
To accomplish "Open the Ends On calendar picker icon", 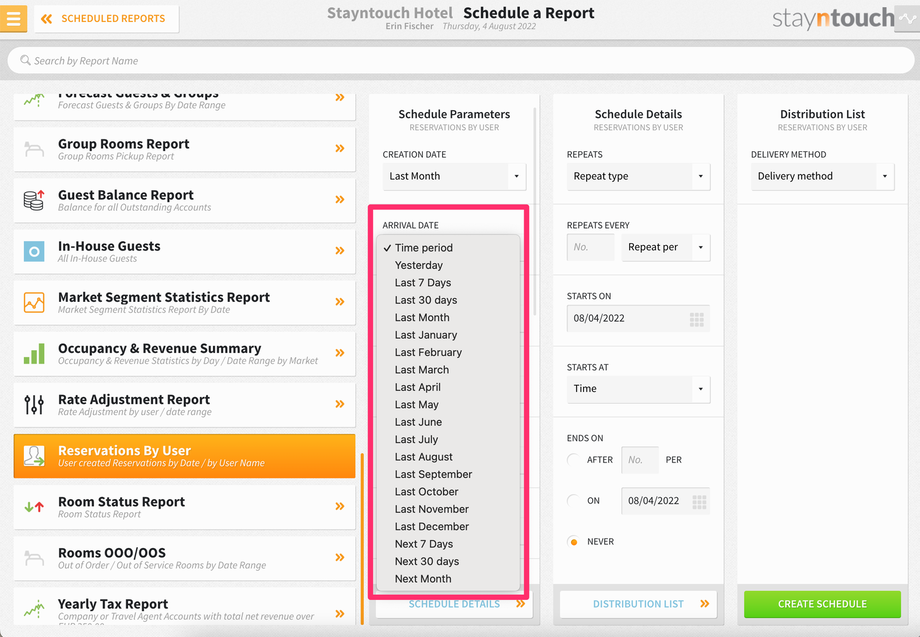I will 699,502.
